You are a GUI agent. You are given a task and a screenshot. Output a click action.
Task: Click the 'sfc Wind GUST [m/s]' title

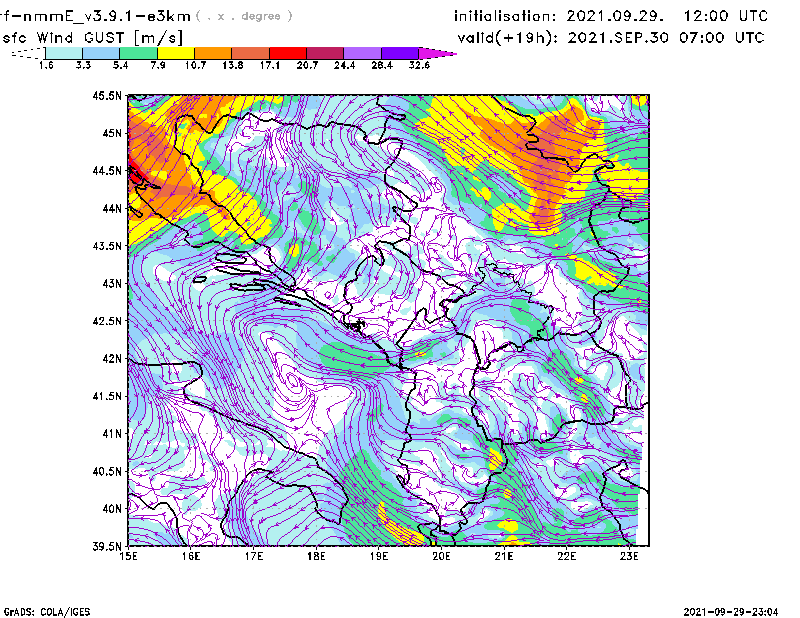click(x=93, y=38)
